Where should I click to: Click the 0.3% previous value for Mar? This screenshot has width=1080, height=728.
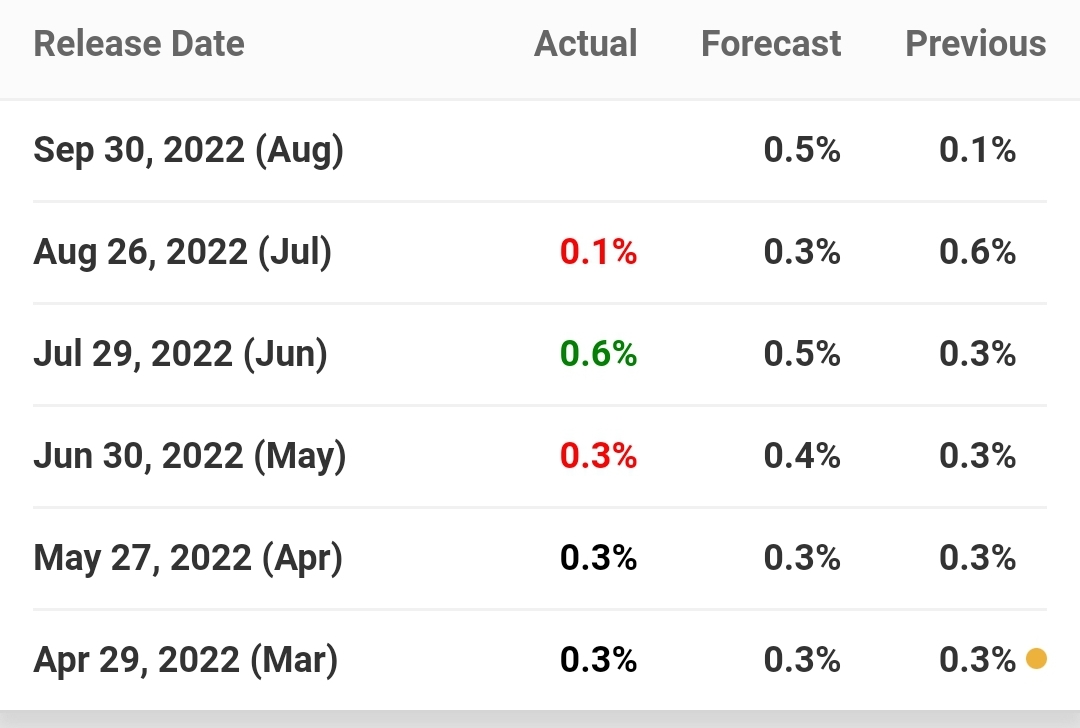click(x=977, y=660)
